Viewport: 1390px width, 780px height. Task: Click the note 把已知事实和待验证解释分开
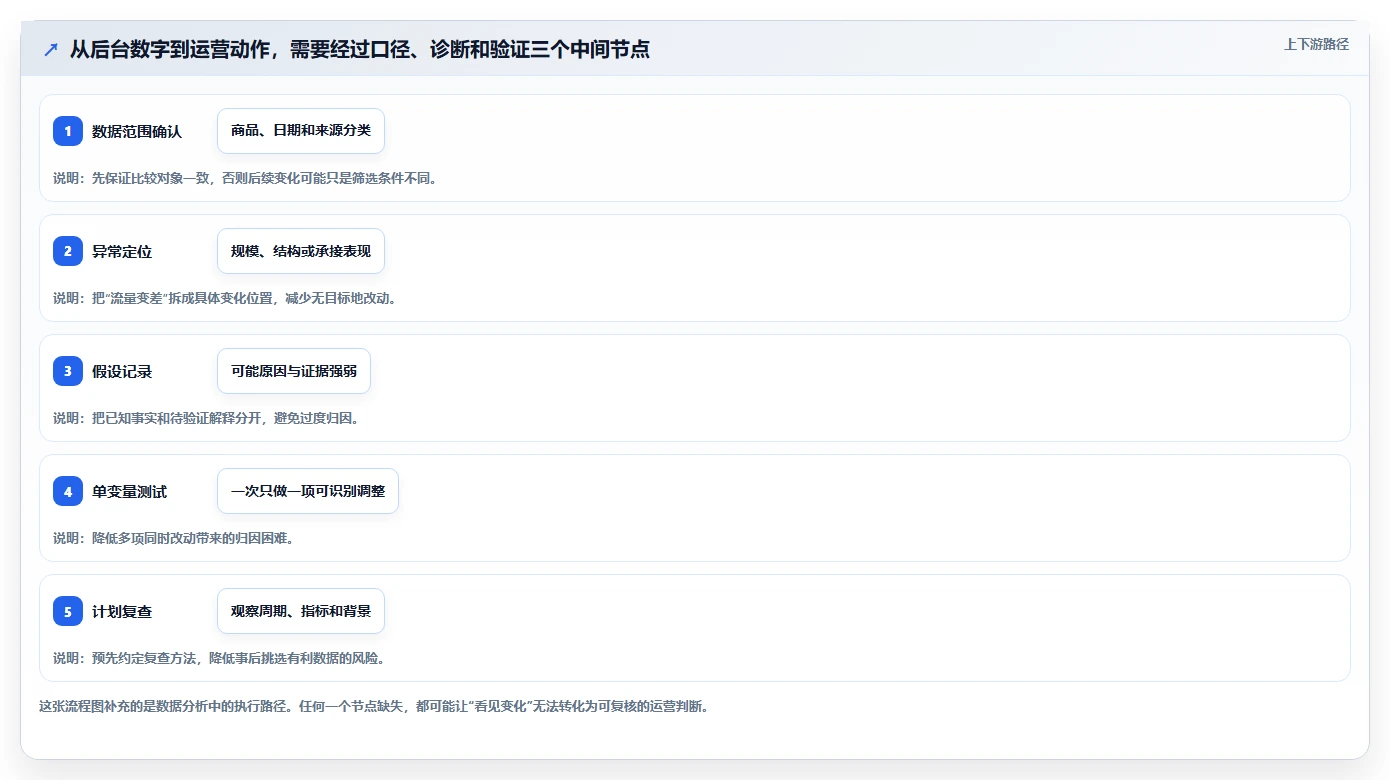[x=206, y=418]
